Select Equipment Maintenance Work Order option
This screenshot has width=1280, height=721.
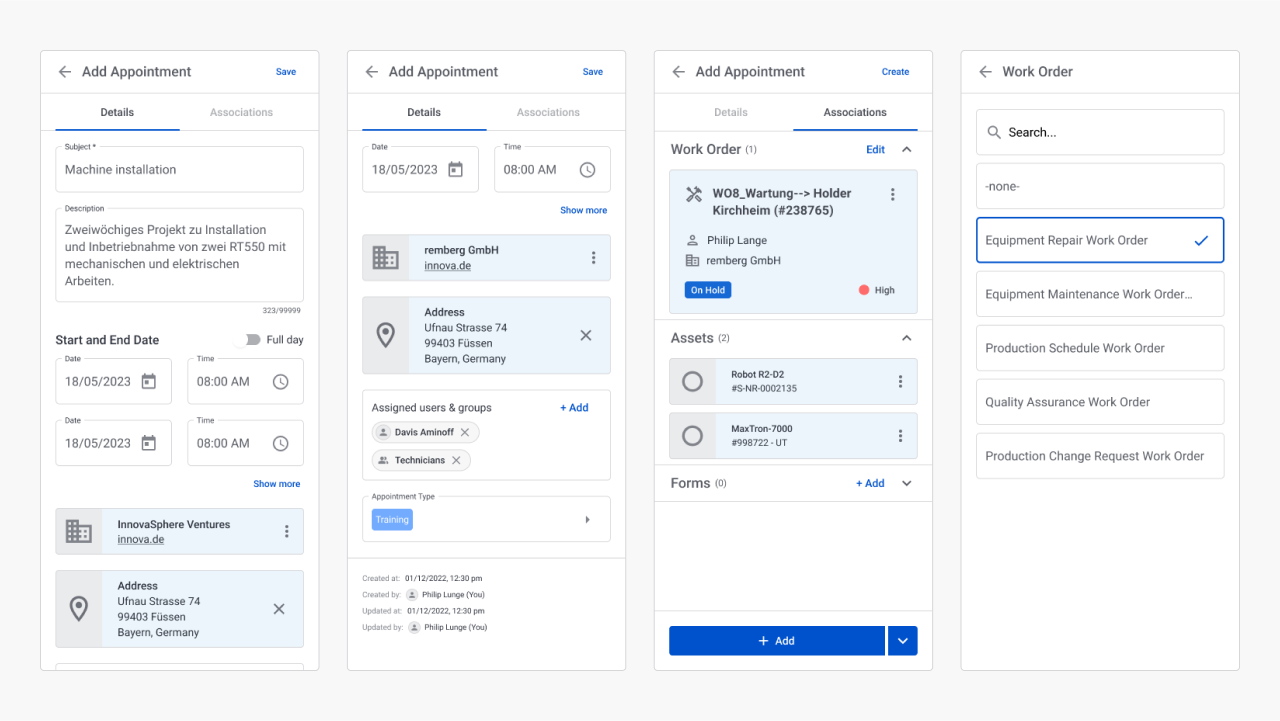[x=1100, y=294]
